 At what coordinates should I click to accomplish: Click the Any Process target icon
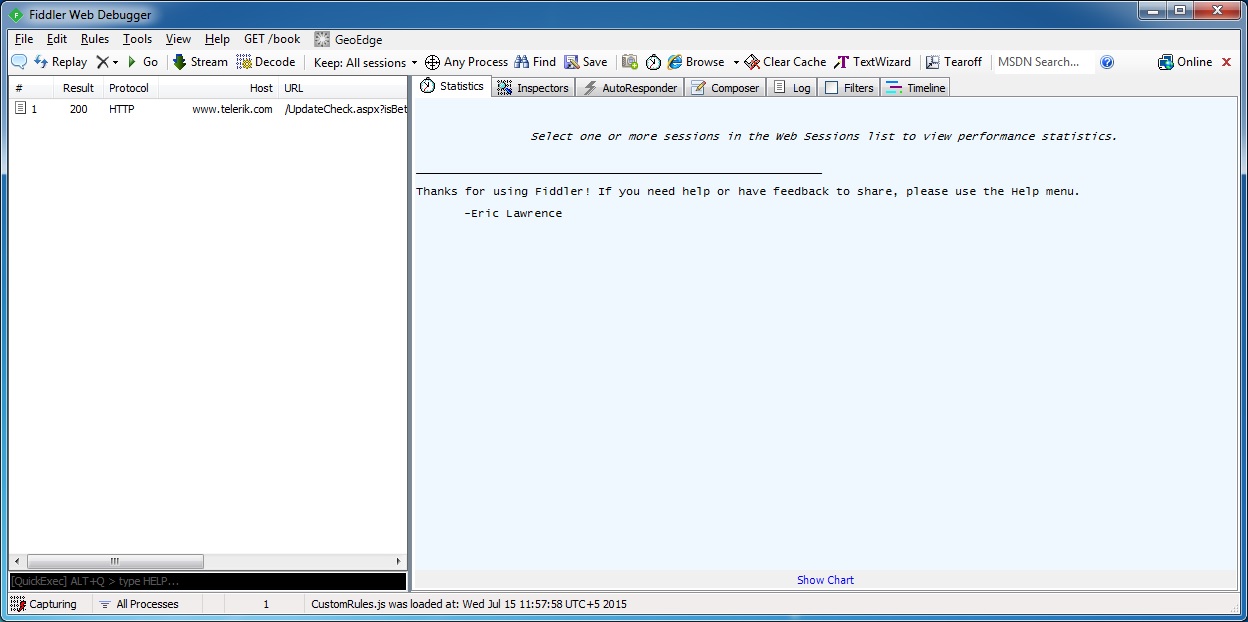click(x=433, y=62)
